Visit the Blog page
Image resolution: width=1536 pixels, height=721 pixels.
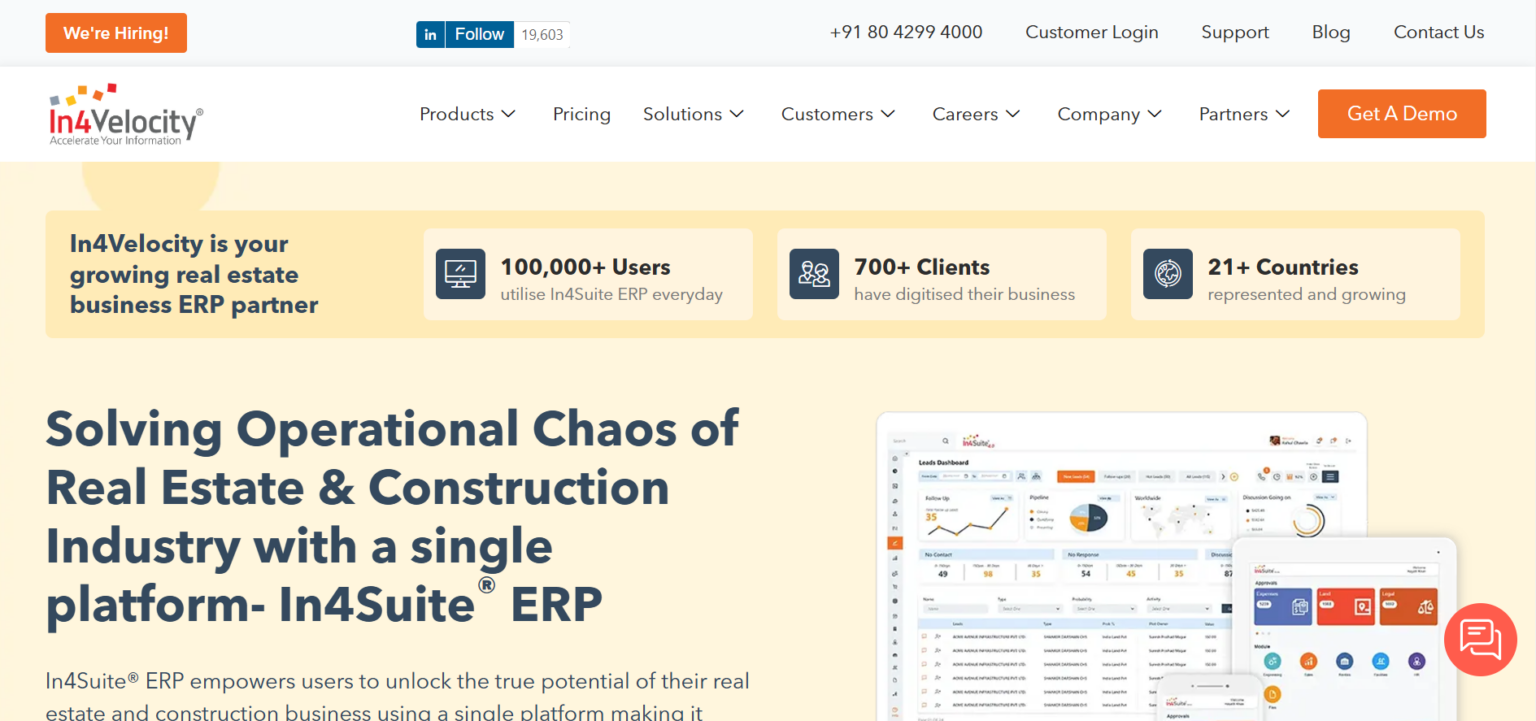(x=1330, y=32)
